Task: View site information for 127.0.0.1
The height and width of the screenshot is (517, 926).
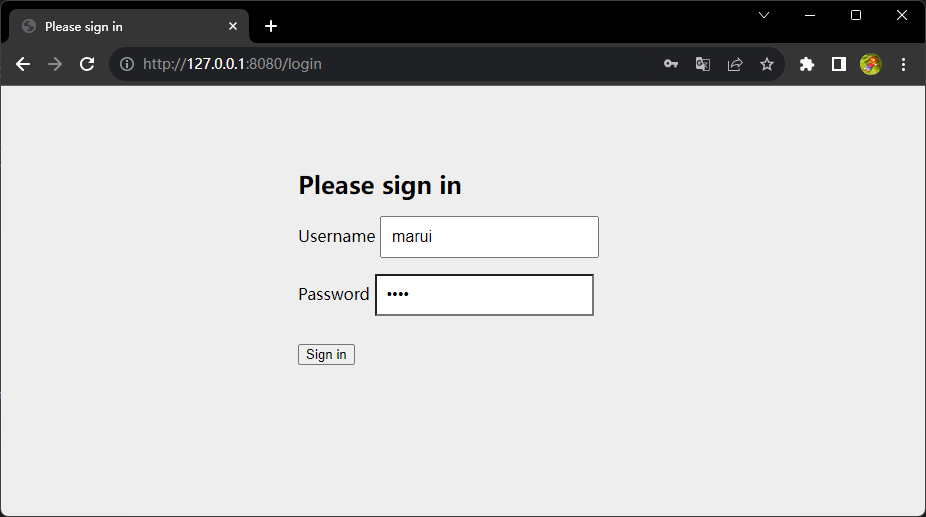Action: pos(127,64)
